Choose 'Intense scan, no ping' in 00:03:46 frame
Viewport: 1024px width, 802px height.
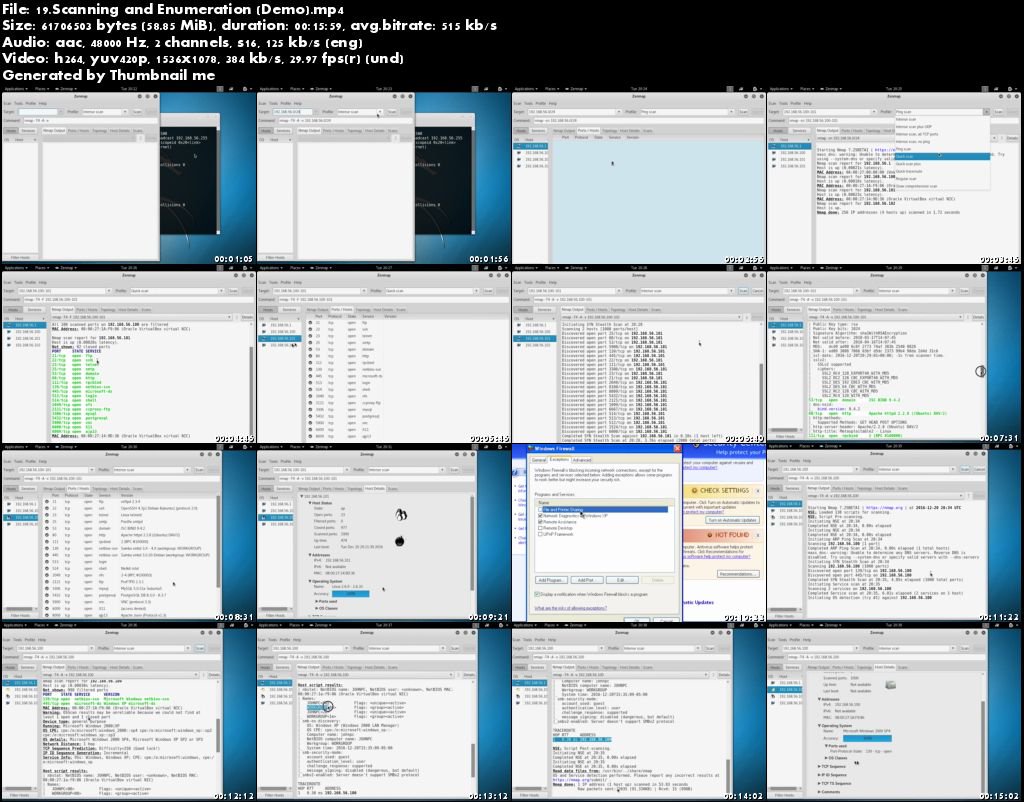click(x=942, y=142)
